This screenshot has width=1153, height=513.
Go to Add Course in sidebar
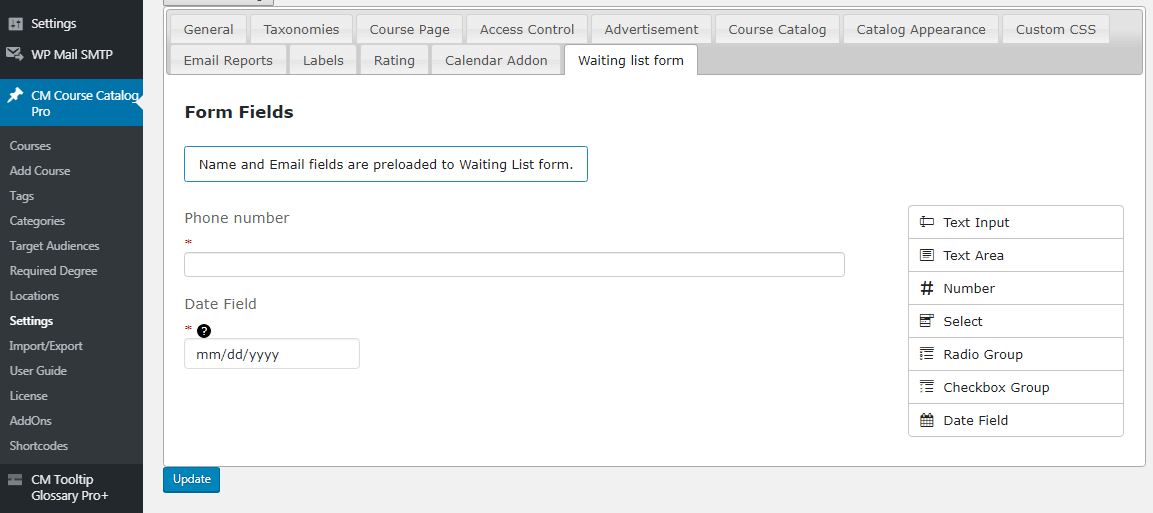pos(40,171)
